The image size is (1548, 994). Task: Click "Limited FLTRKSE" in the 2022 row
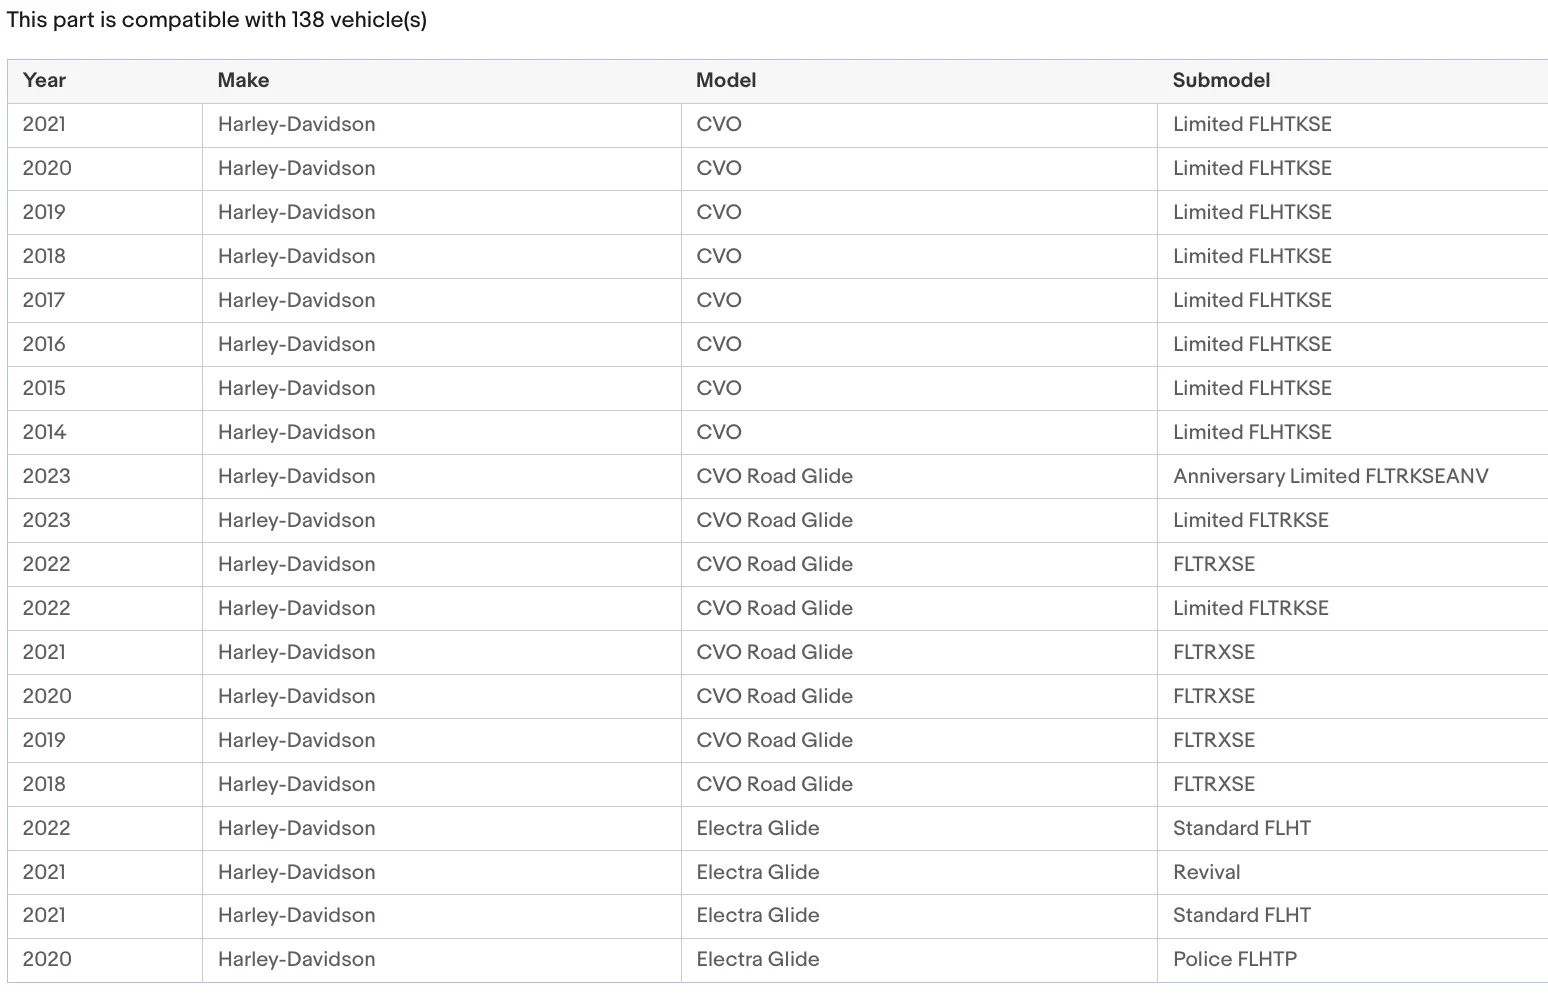(1250, 608)
